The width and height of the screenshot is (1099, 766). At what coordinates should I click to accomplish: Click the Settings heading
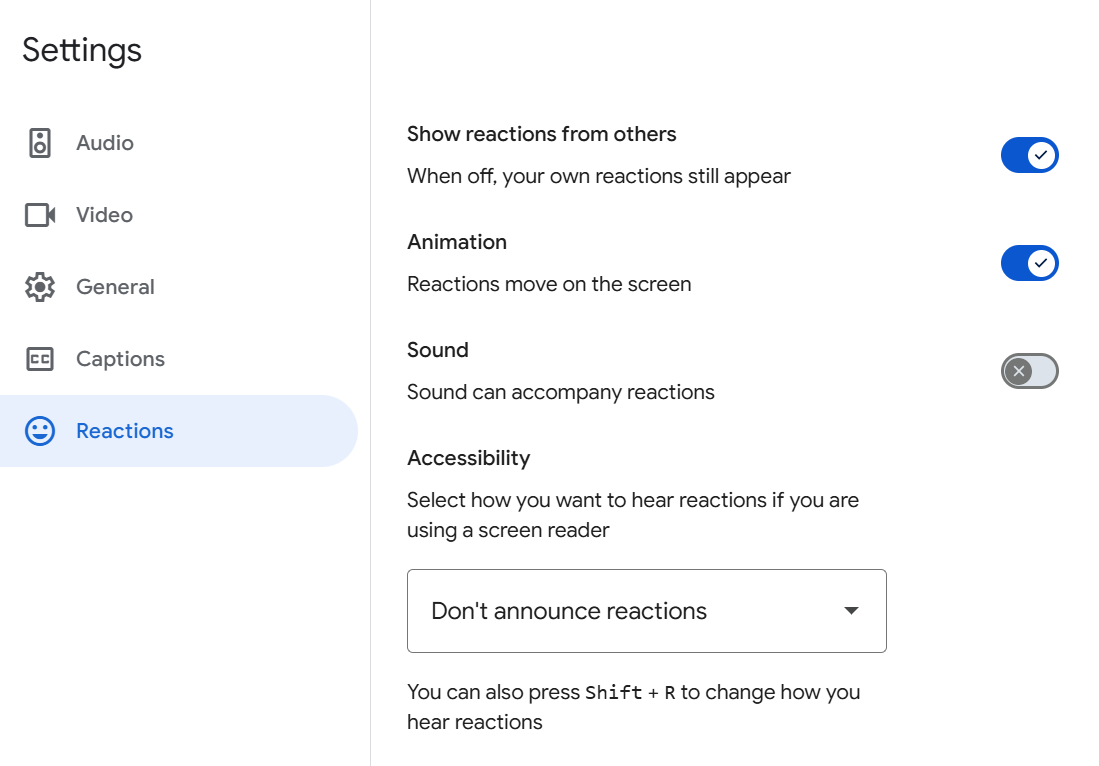[x=82, y=50]
